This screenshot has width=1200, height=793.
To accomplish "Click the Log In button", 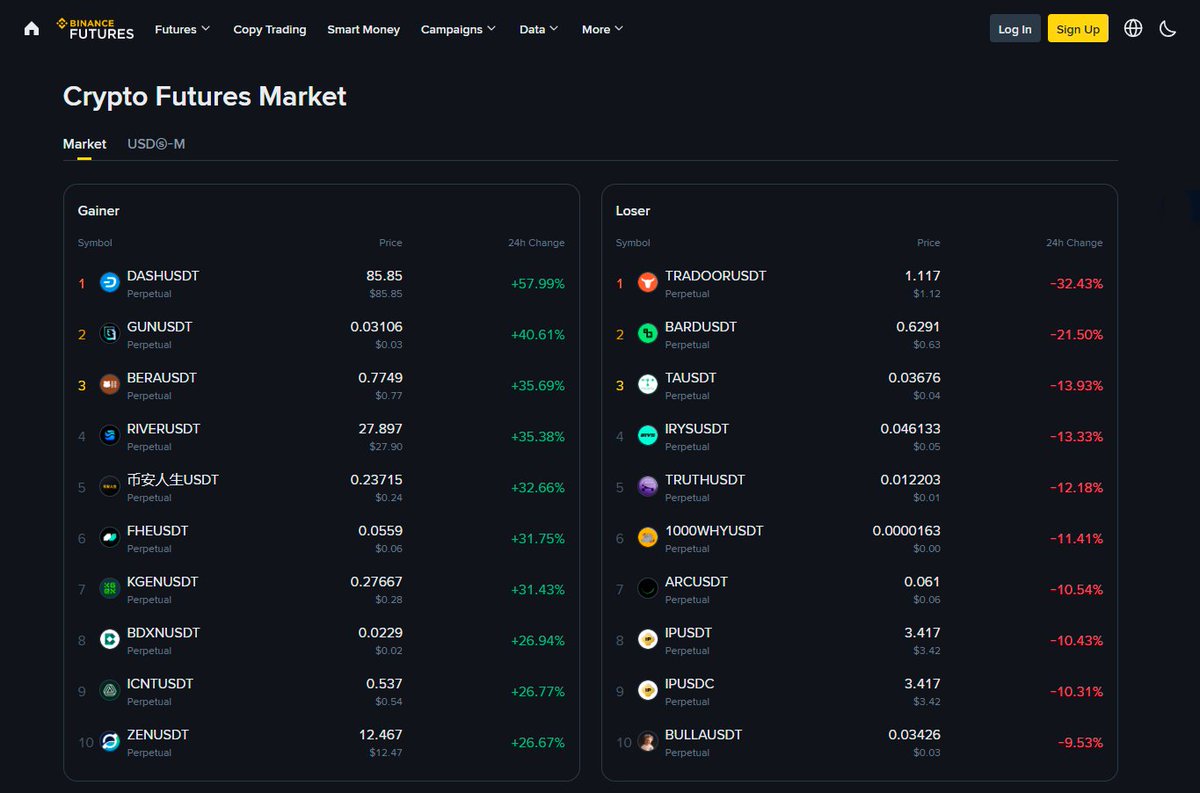I will (x=1014, y=28).
